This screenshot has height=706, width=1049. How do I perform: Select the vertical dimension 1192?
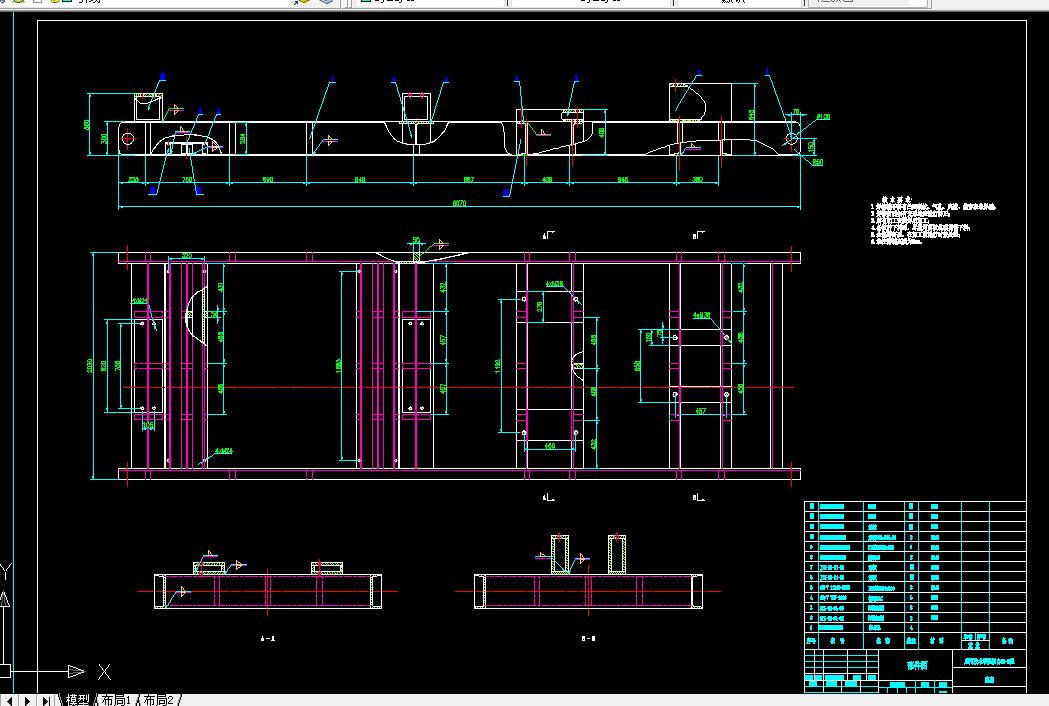click(x=498, y=366)
